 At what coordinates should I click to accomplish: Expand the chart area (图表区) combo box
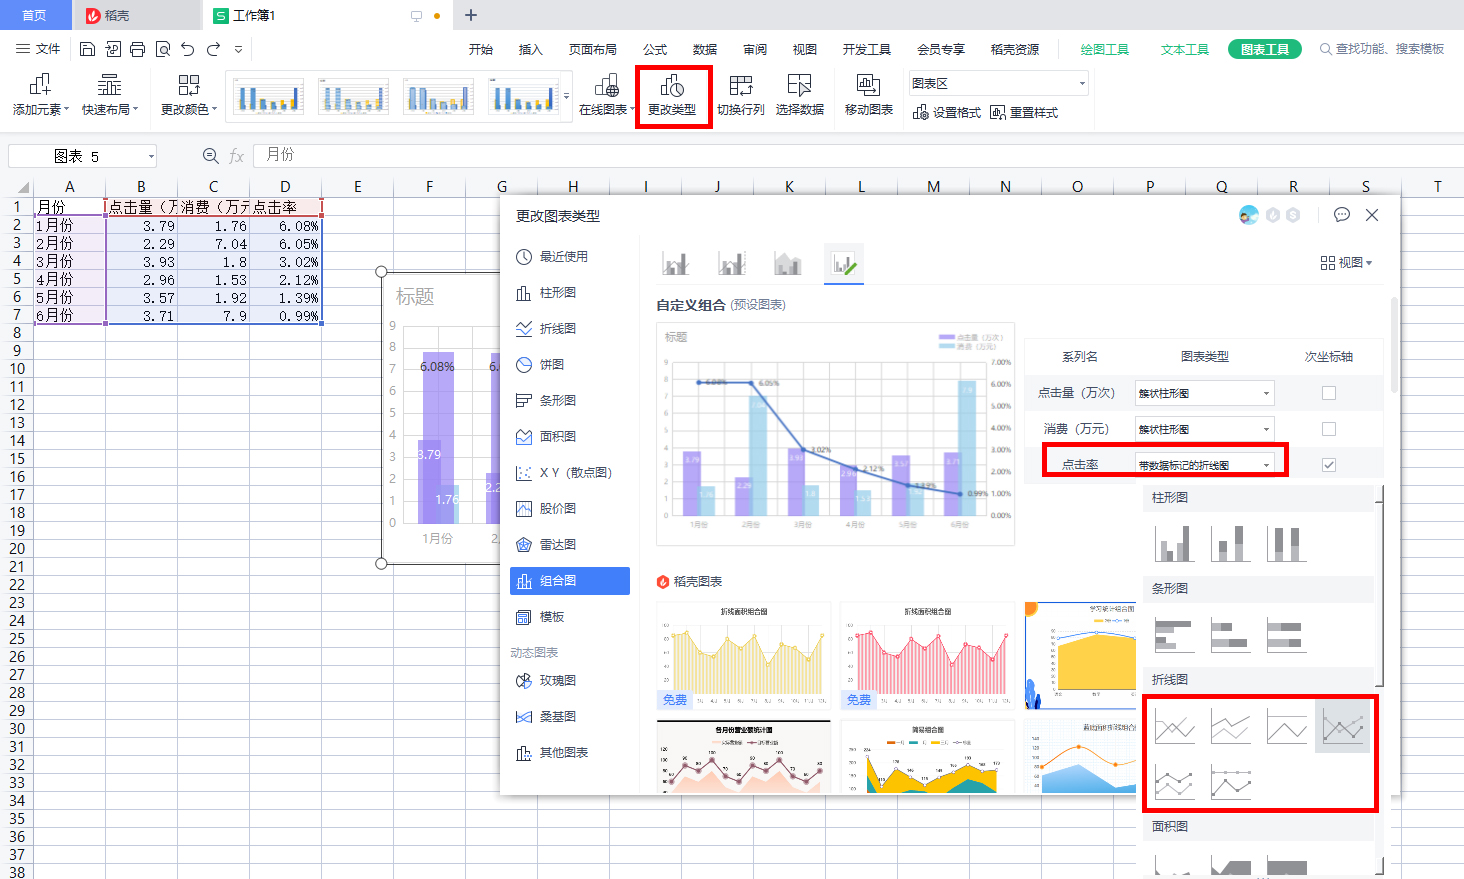(x=1082, y=84)
